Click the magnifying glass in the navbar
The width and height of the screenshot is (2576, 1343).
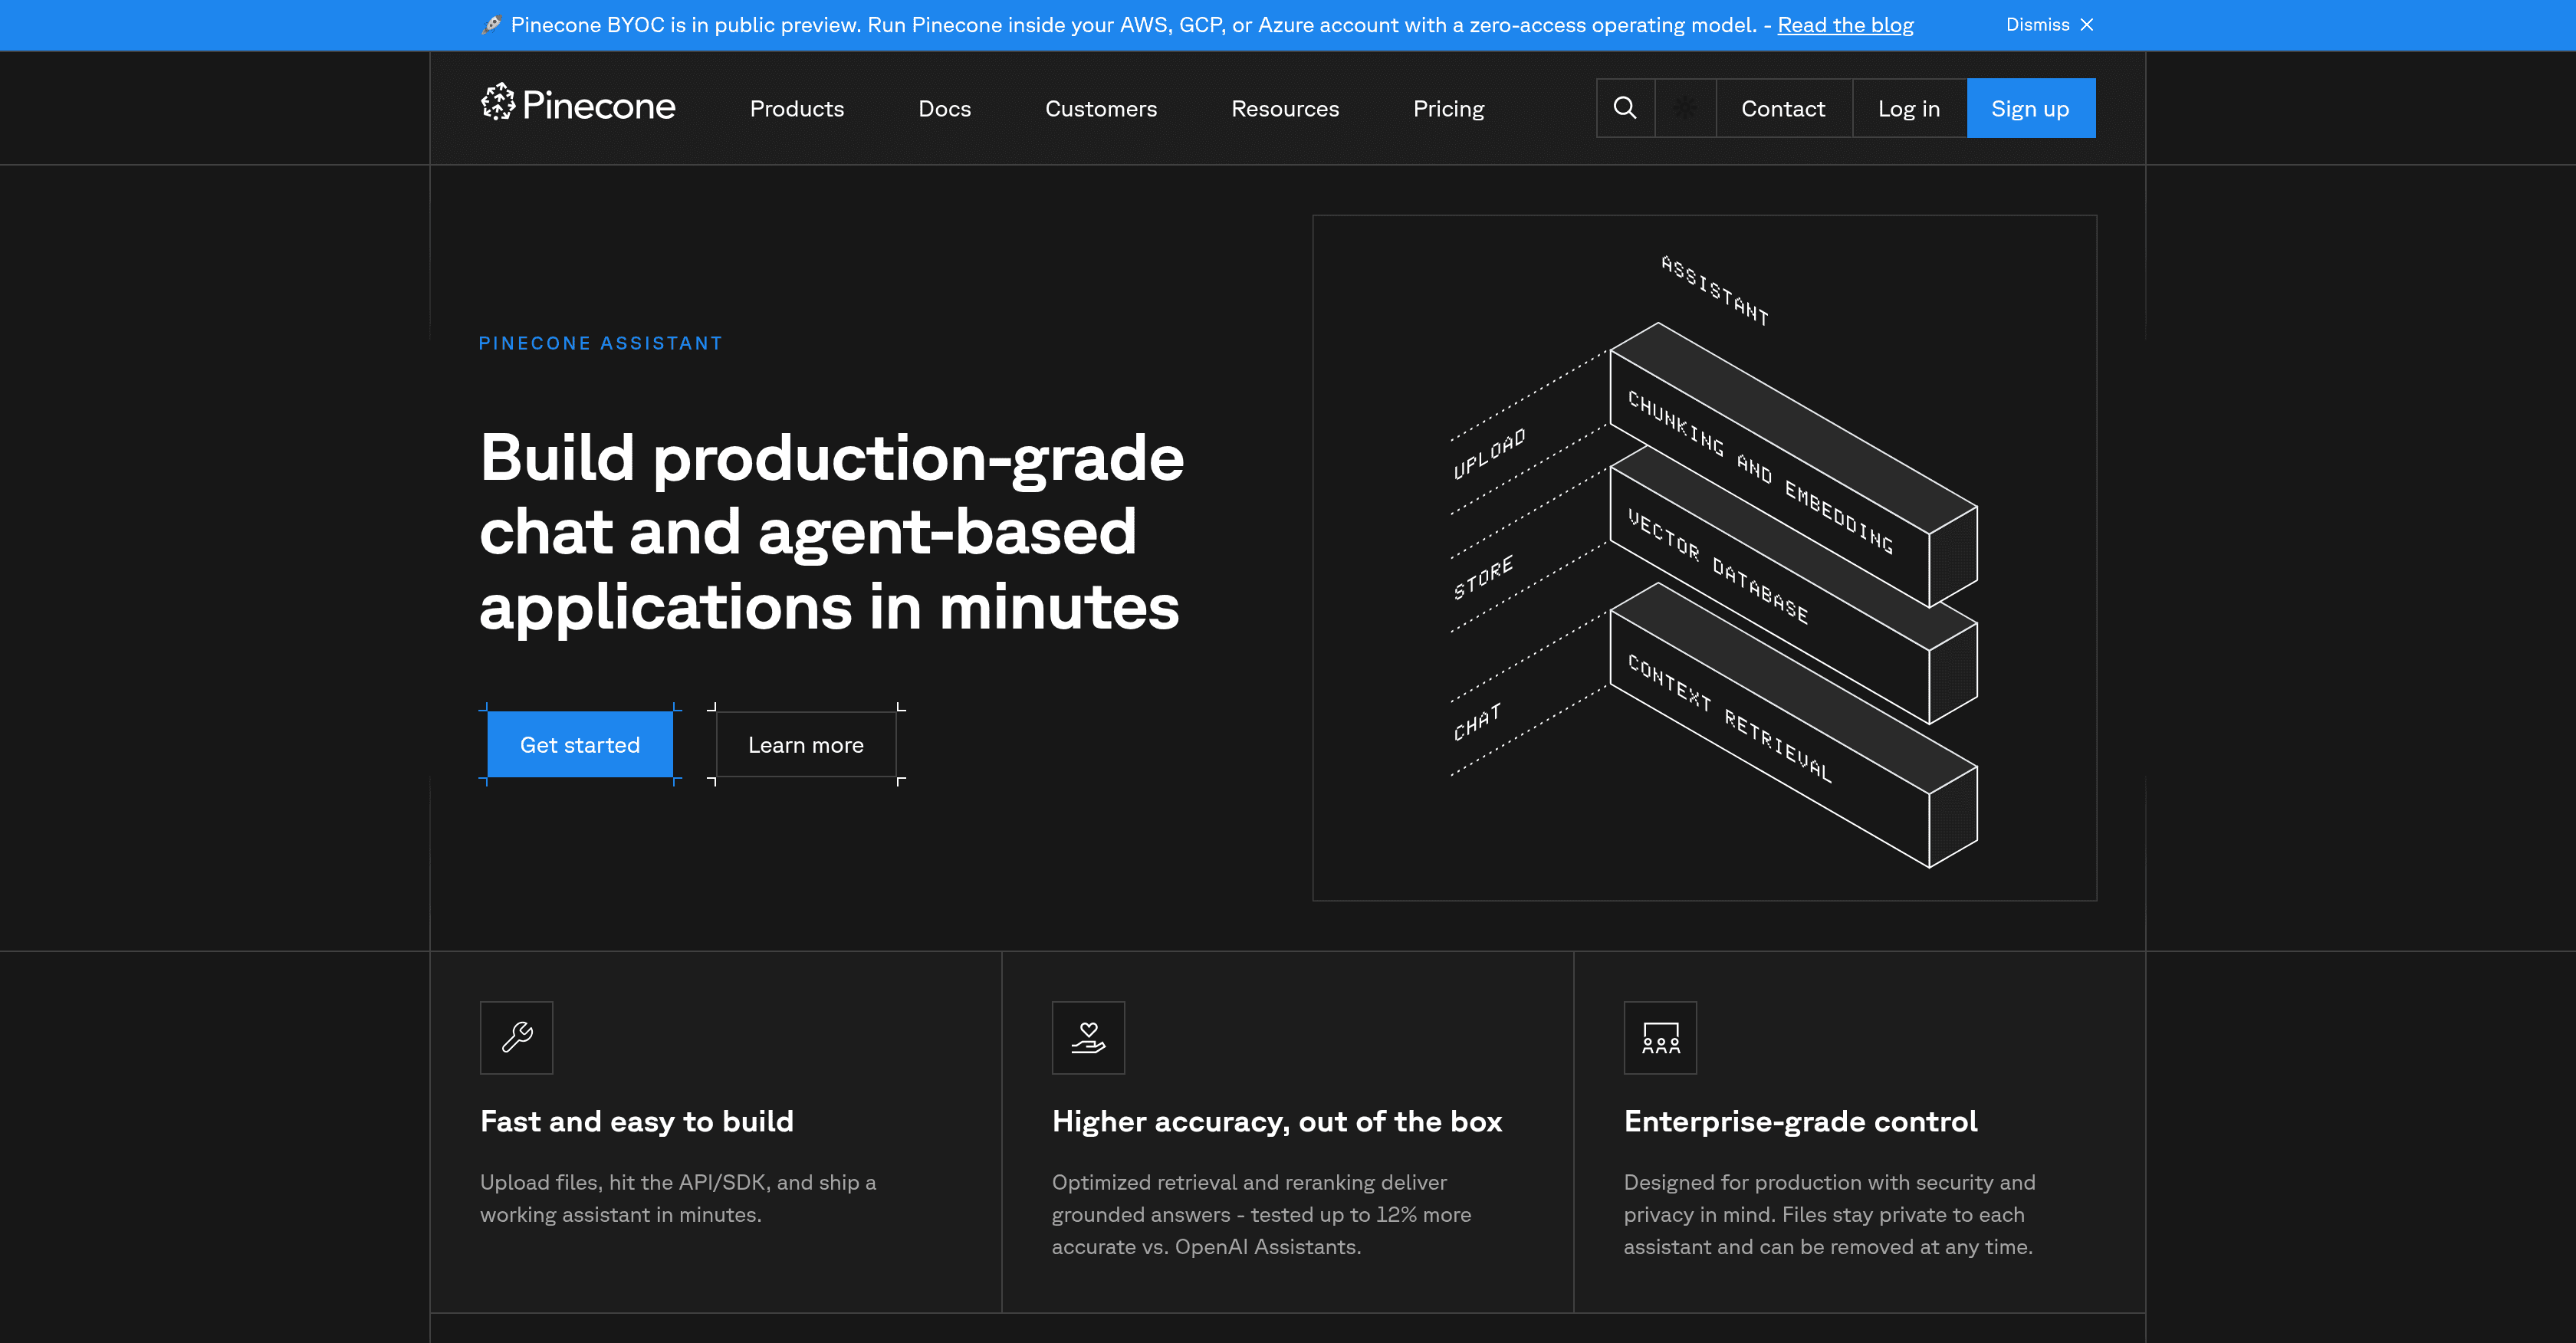tap(1625, 107)
